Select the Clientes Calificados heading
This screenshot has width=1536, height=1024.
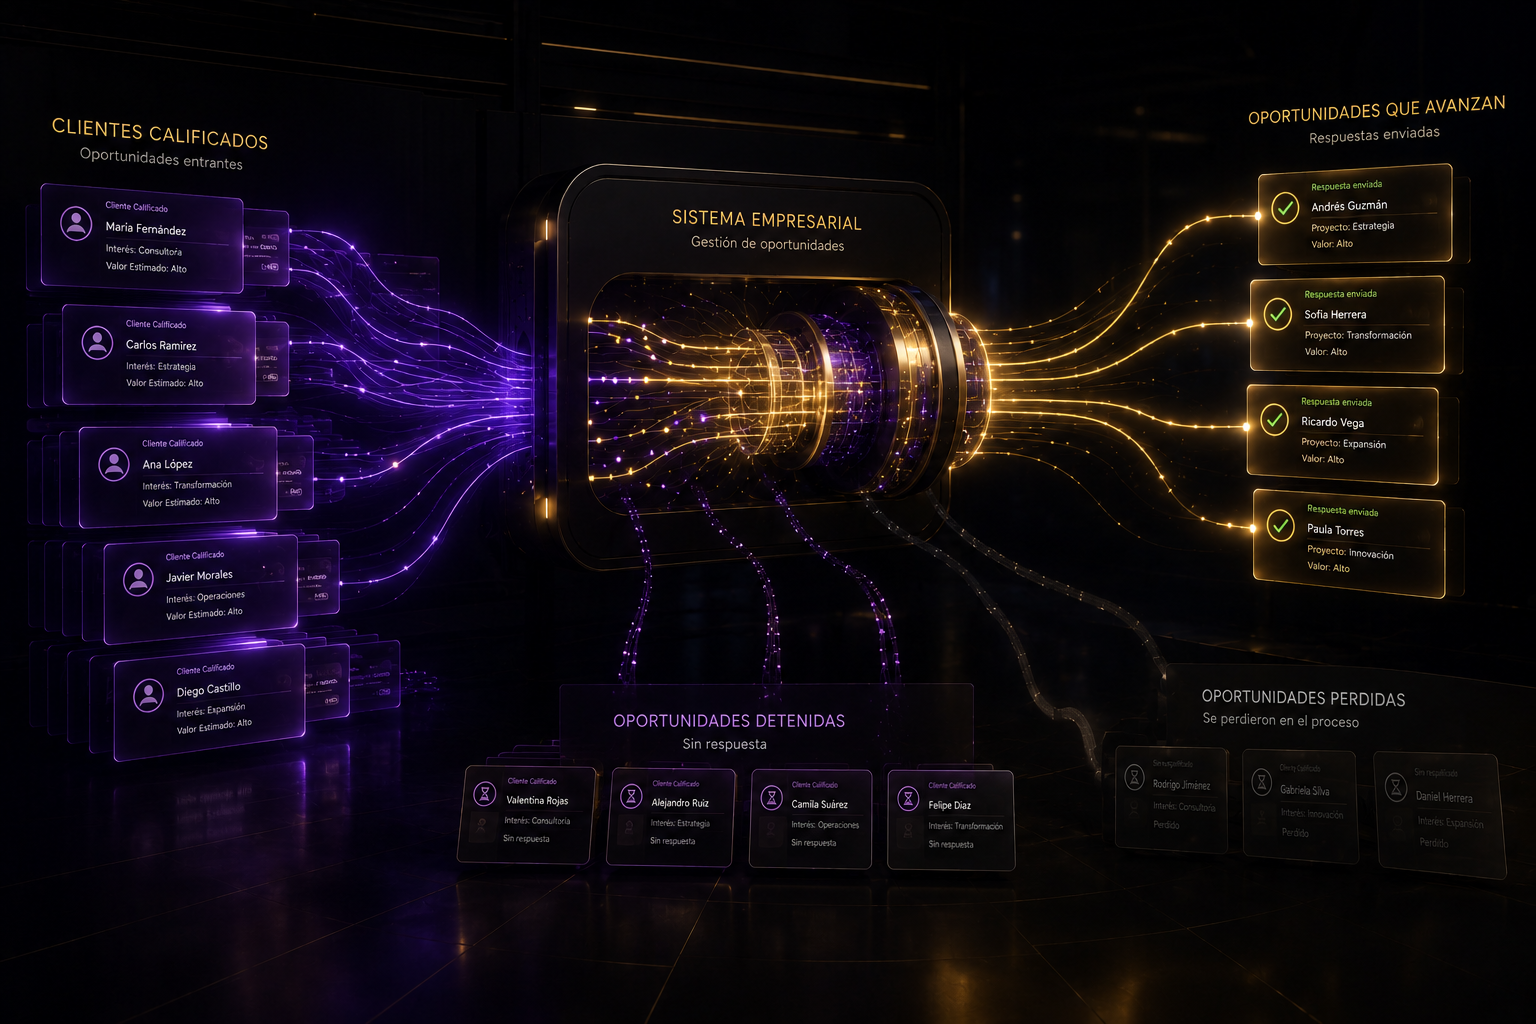(160, 133)
